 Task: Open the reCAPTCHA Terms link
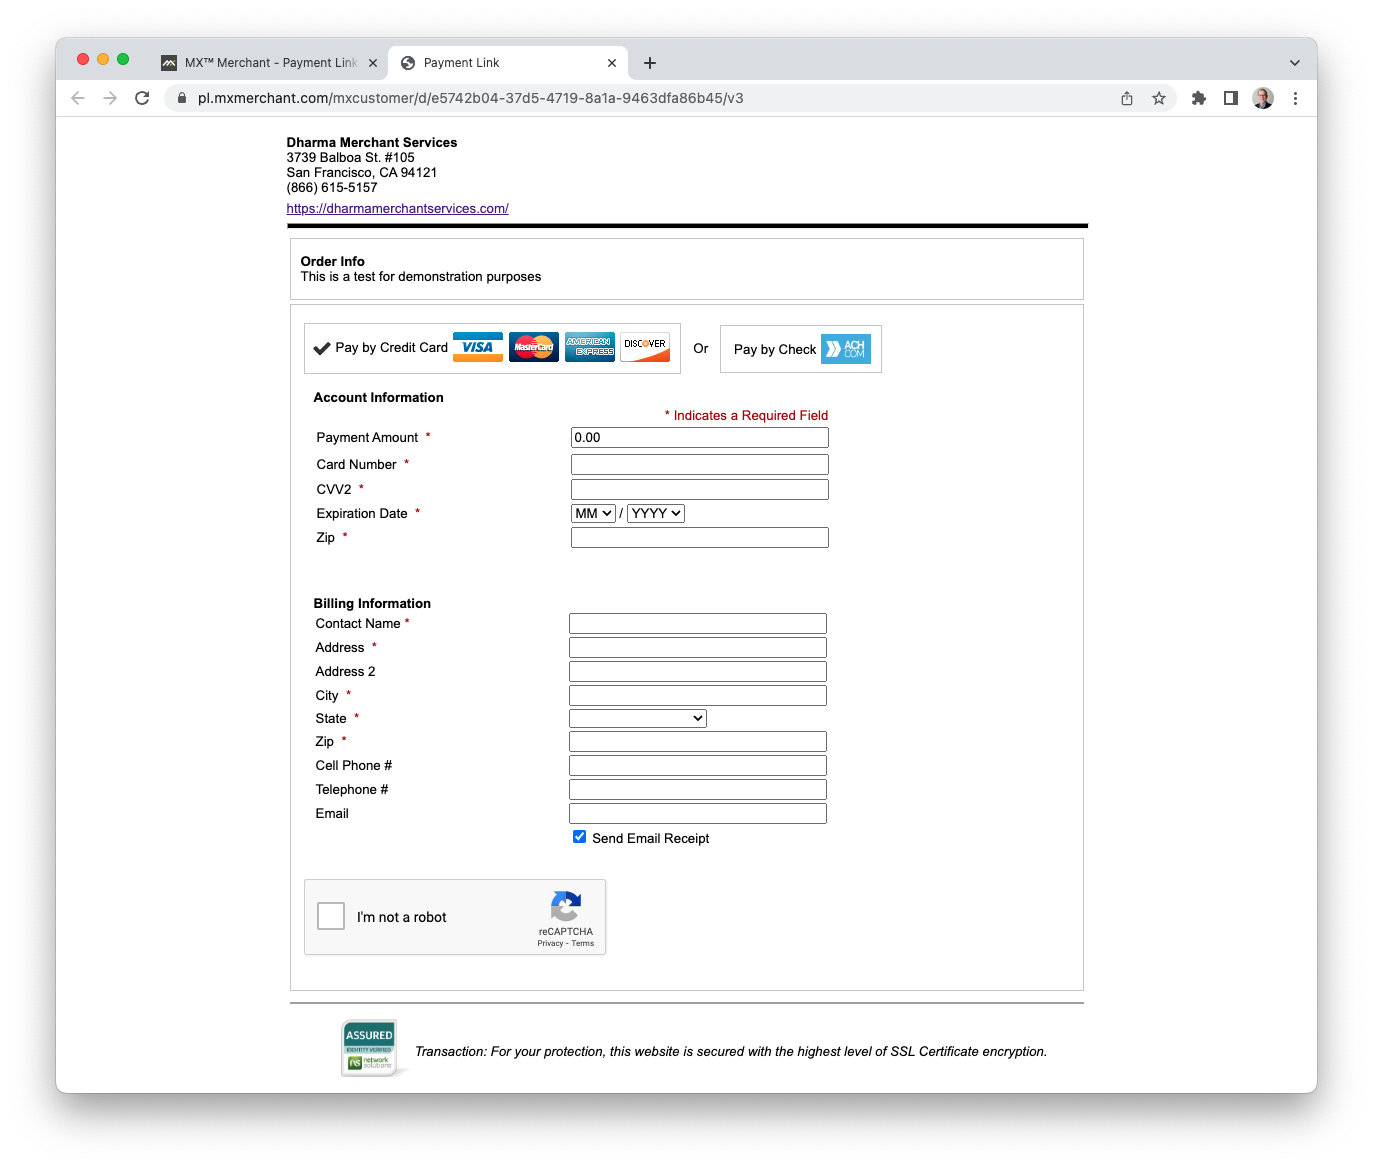582,943
